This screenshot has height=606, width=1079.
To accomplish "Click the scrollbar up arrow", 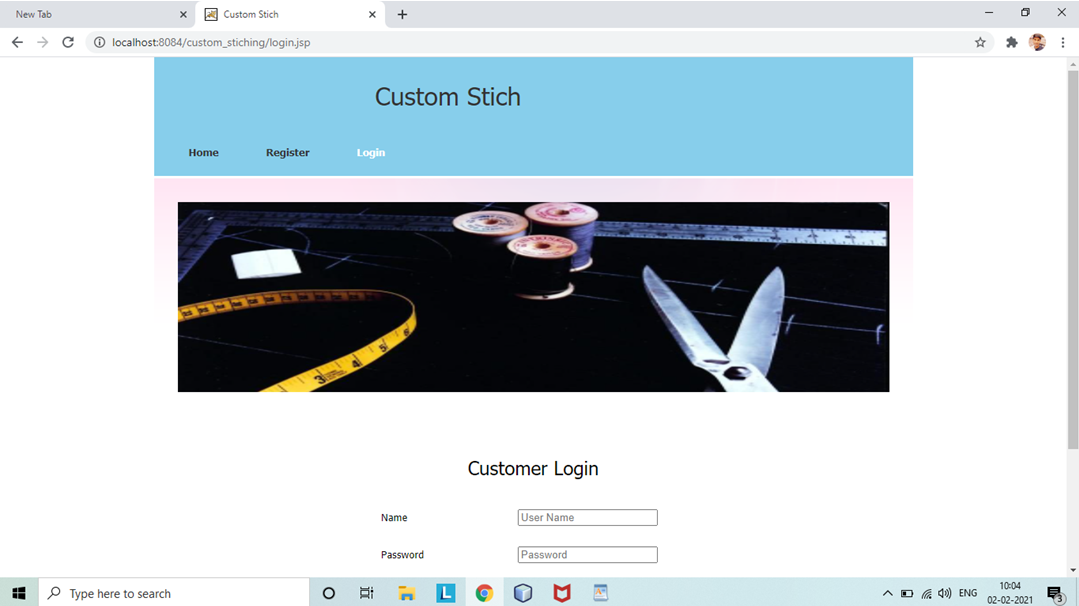I will (x=1073, y=65).
